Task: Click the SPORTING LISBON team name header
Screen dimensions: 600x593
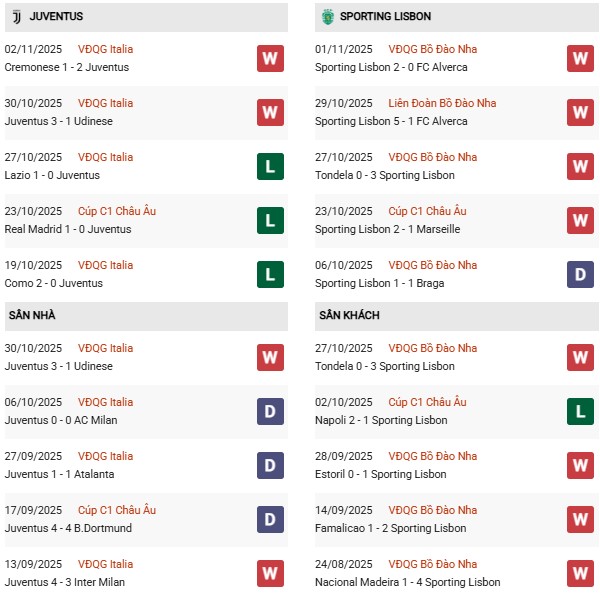Action: pyautogui.click(x=385, y=17)
